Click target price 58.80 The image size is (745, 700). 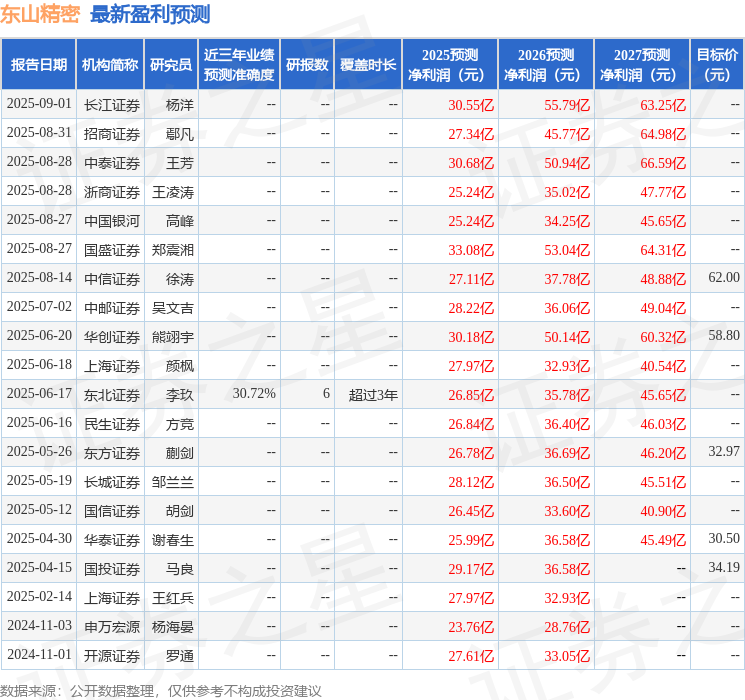coord(724,335)
